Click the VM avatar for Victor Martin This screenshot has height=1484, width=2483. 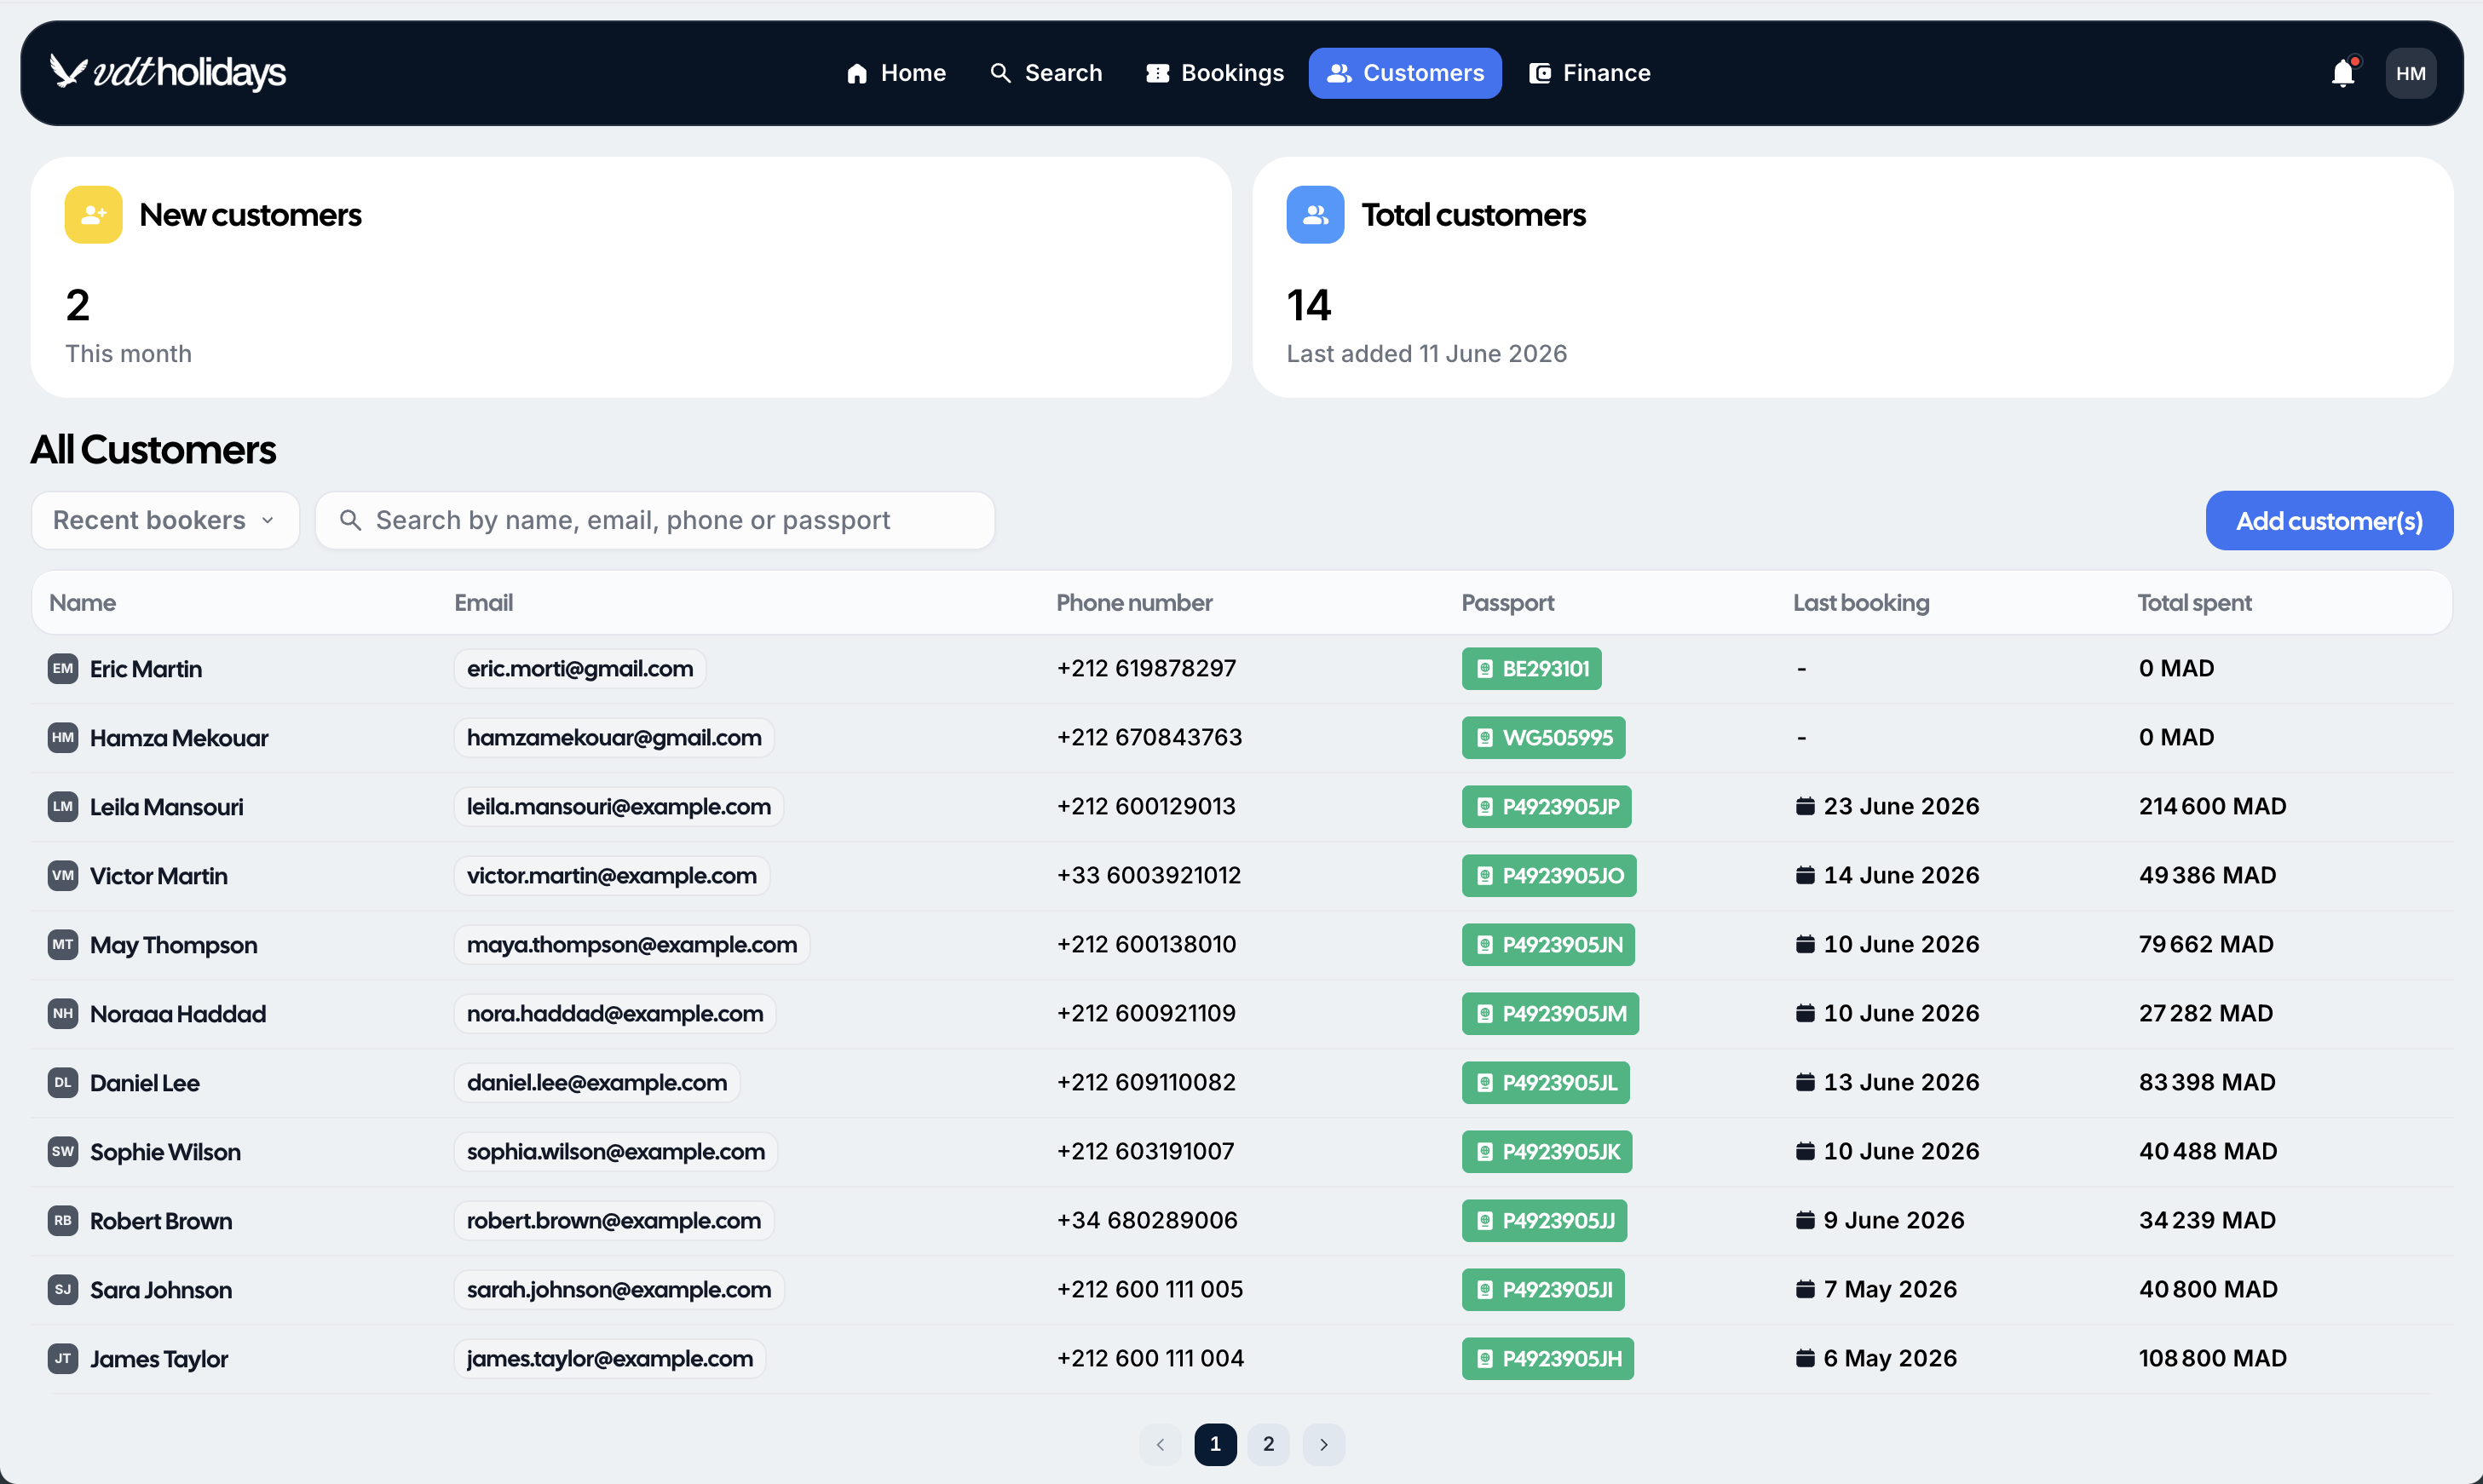tap(63, 875)
